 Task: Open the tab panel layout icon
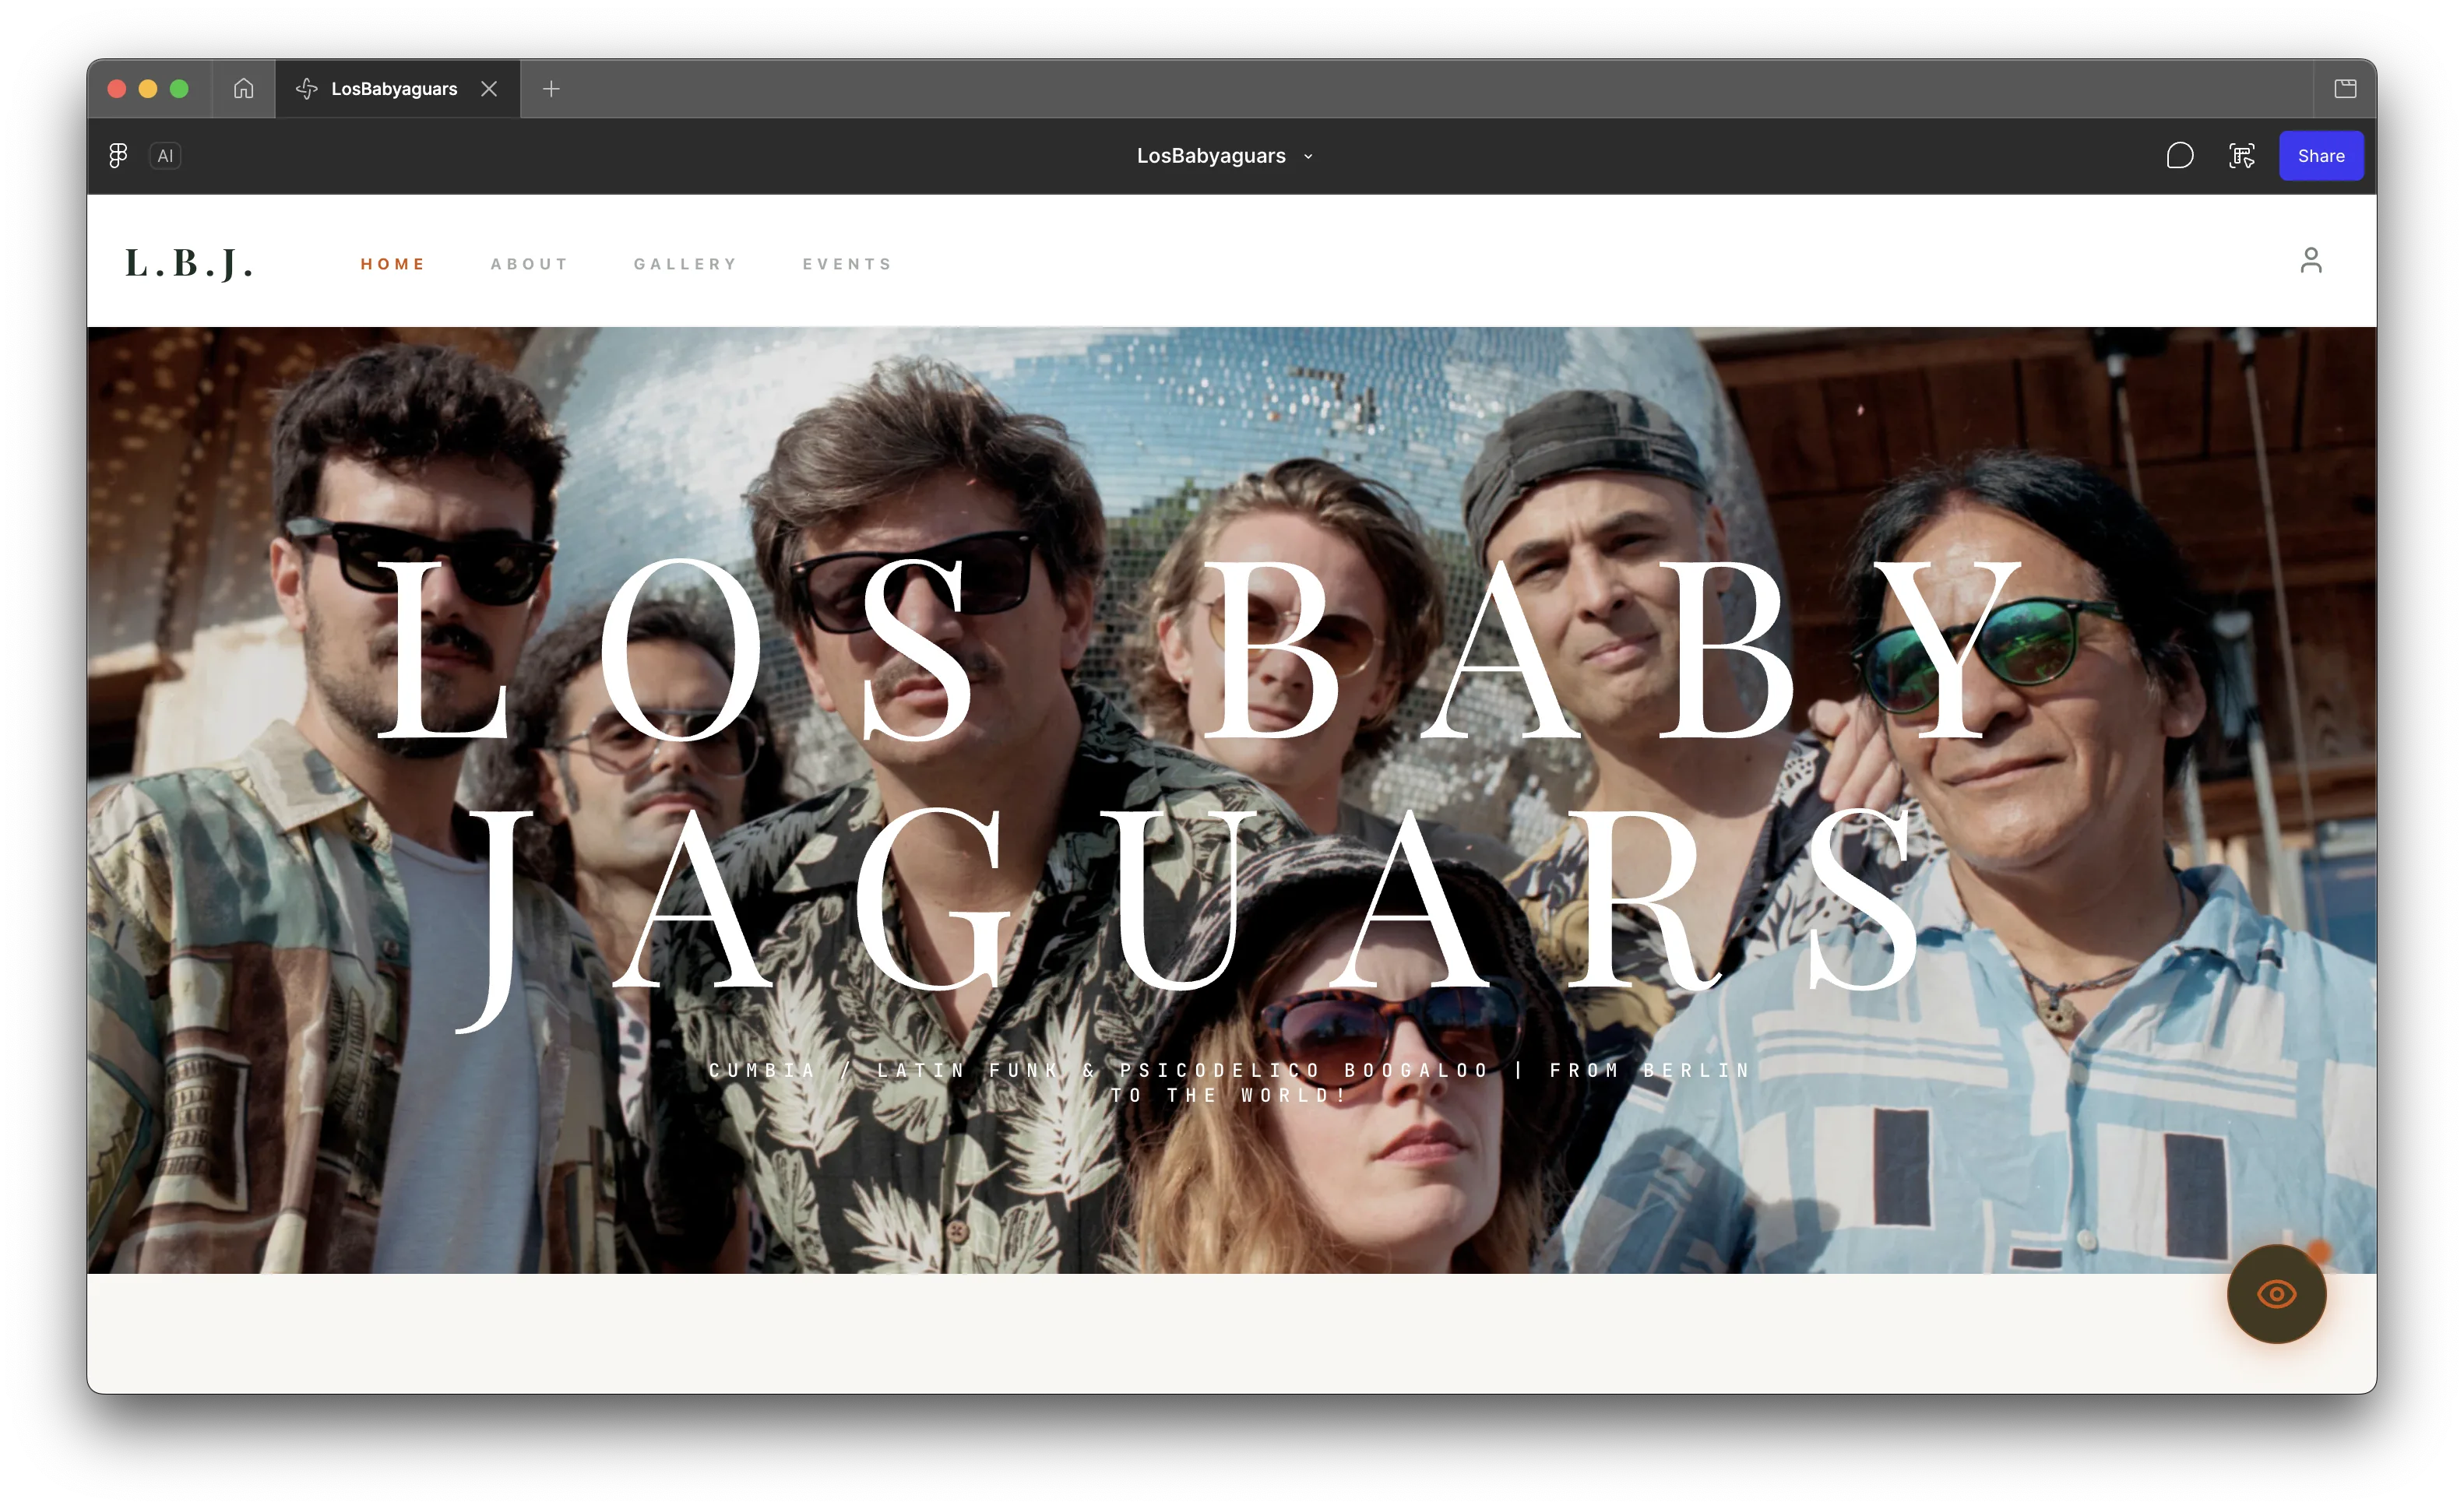coord(2345,89)
